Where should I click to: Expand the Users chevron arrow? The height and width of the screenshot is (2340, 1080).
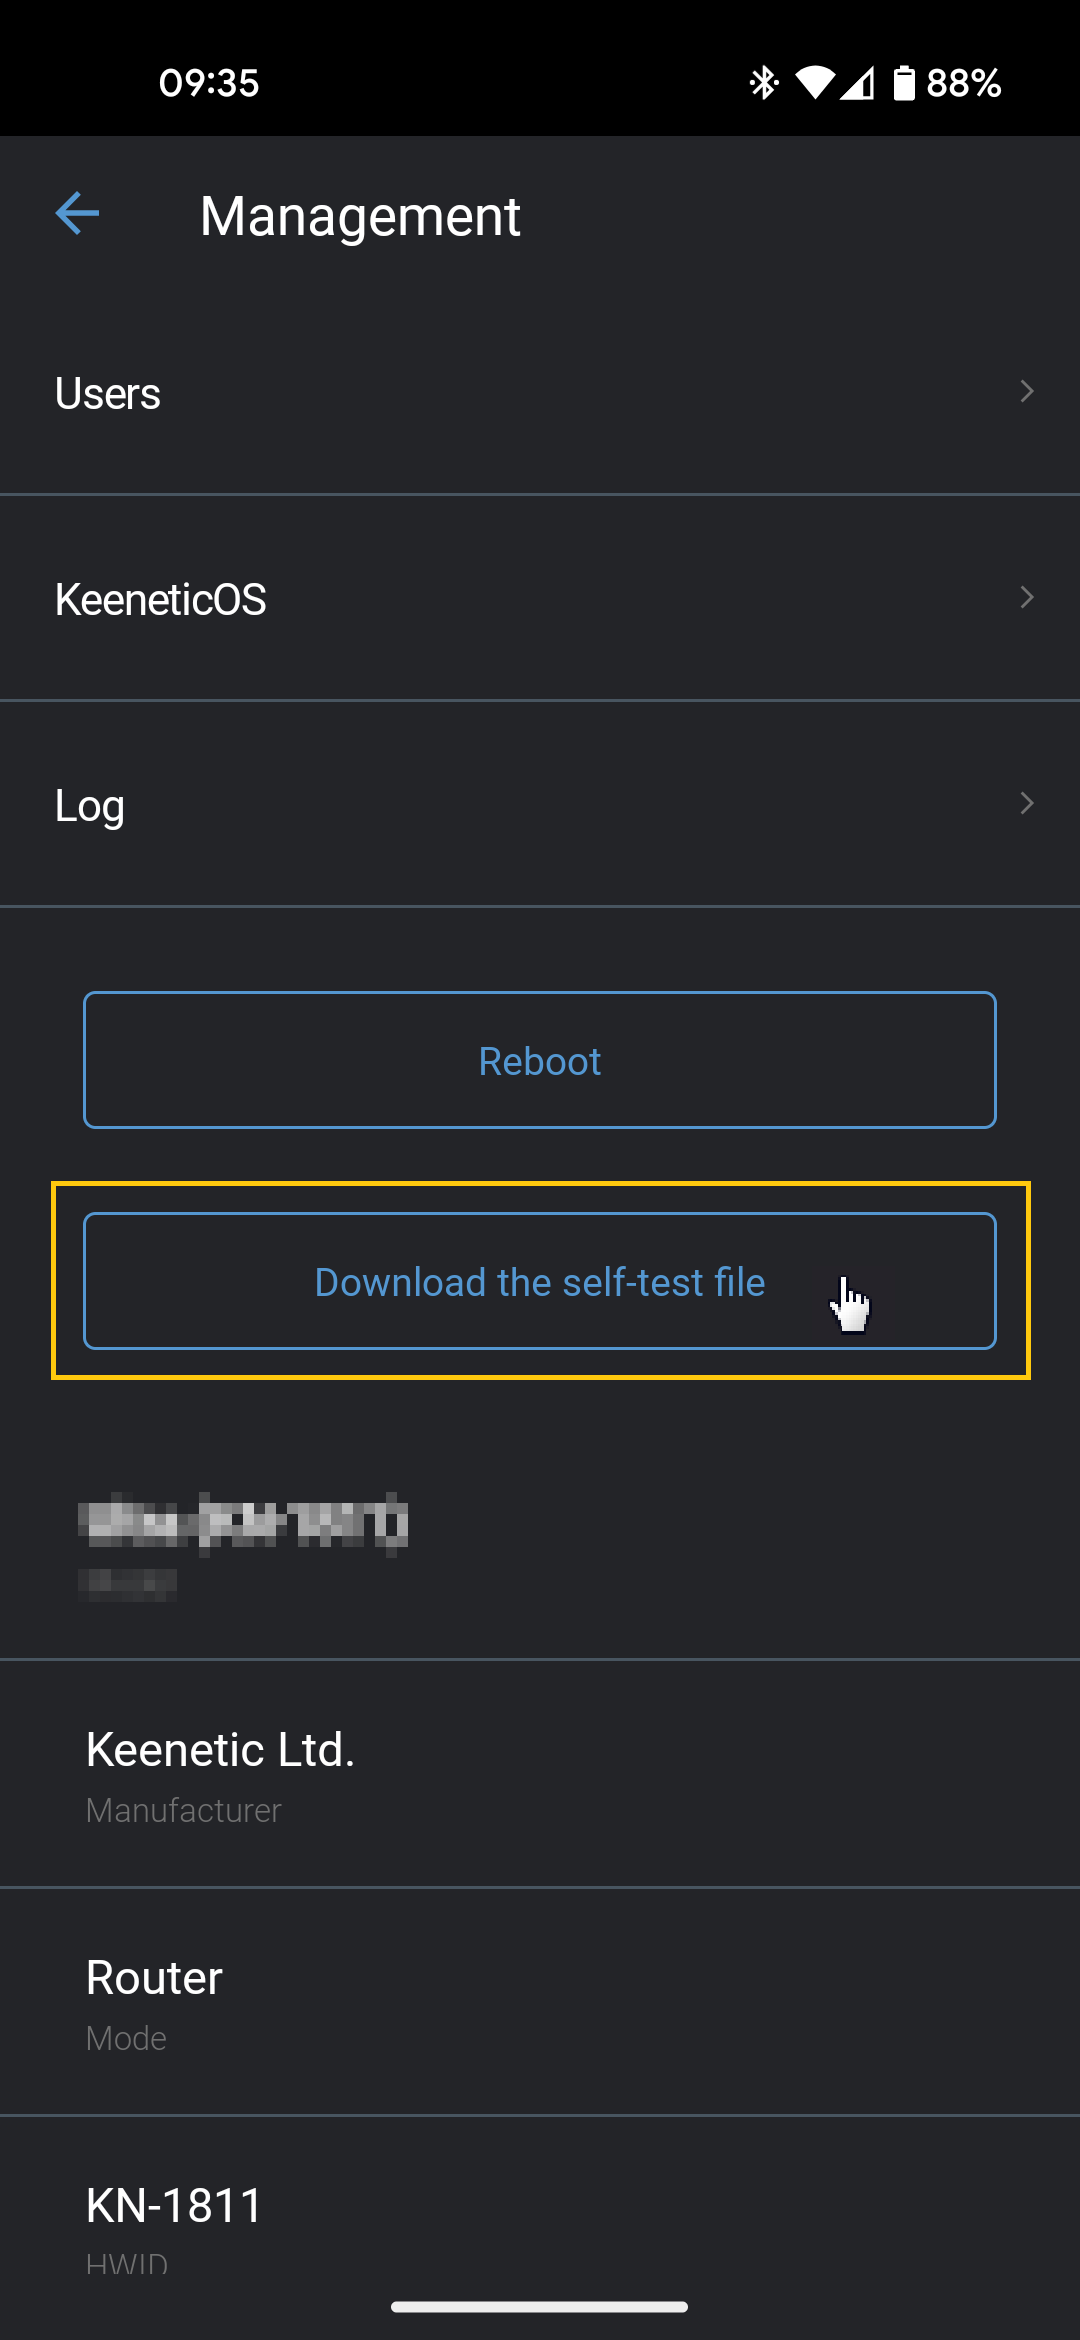pyautogui.click(x=1026, y=392)
